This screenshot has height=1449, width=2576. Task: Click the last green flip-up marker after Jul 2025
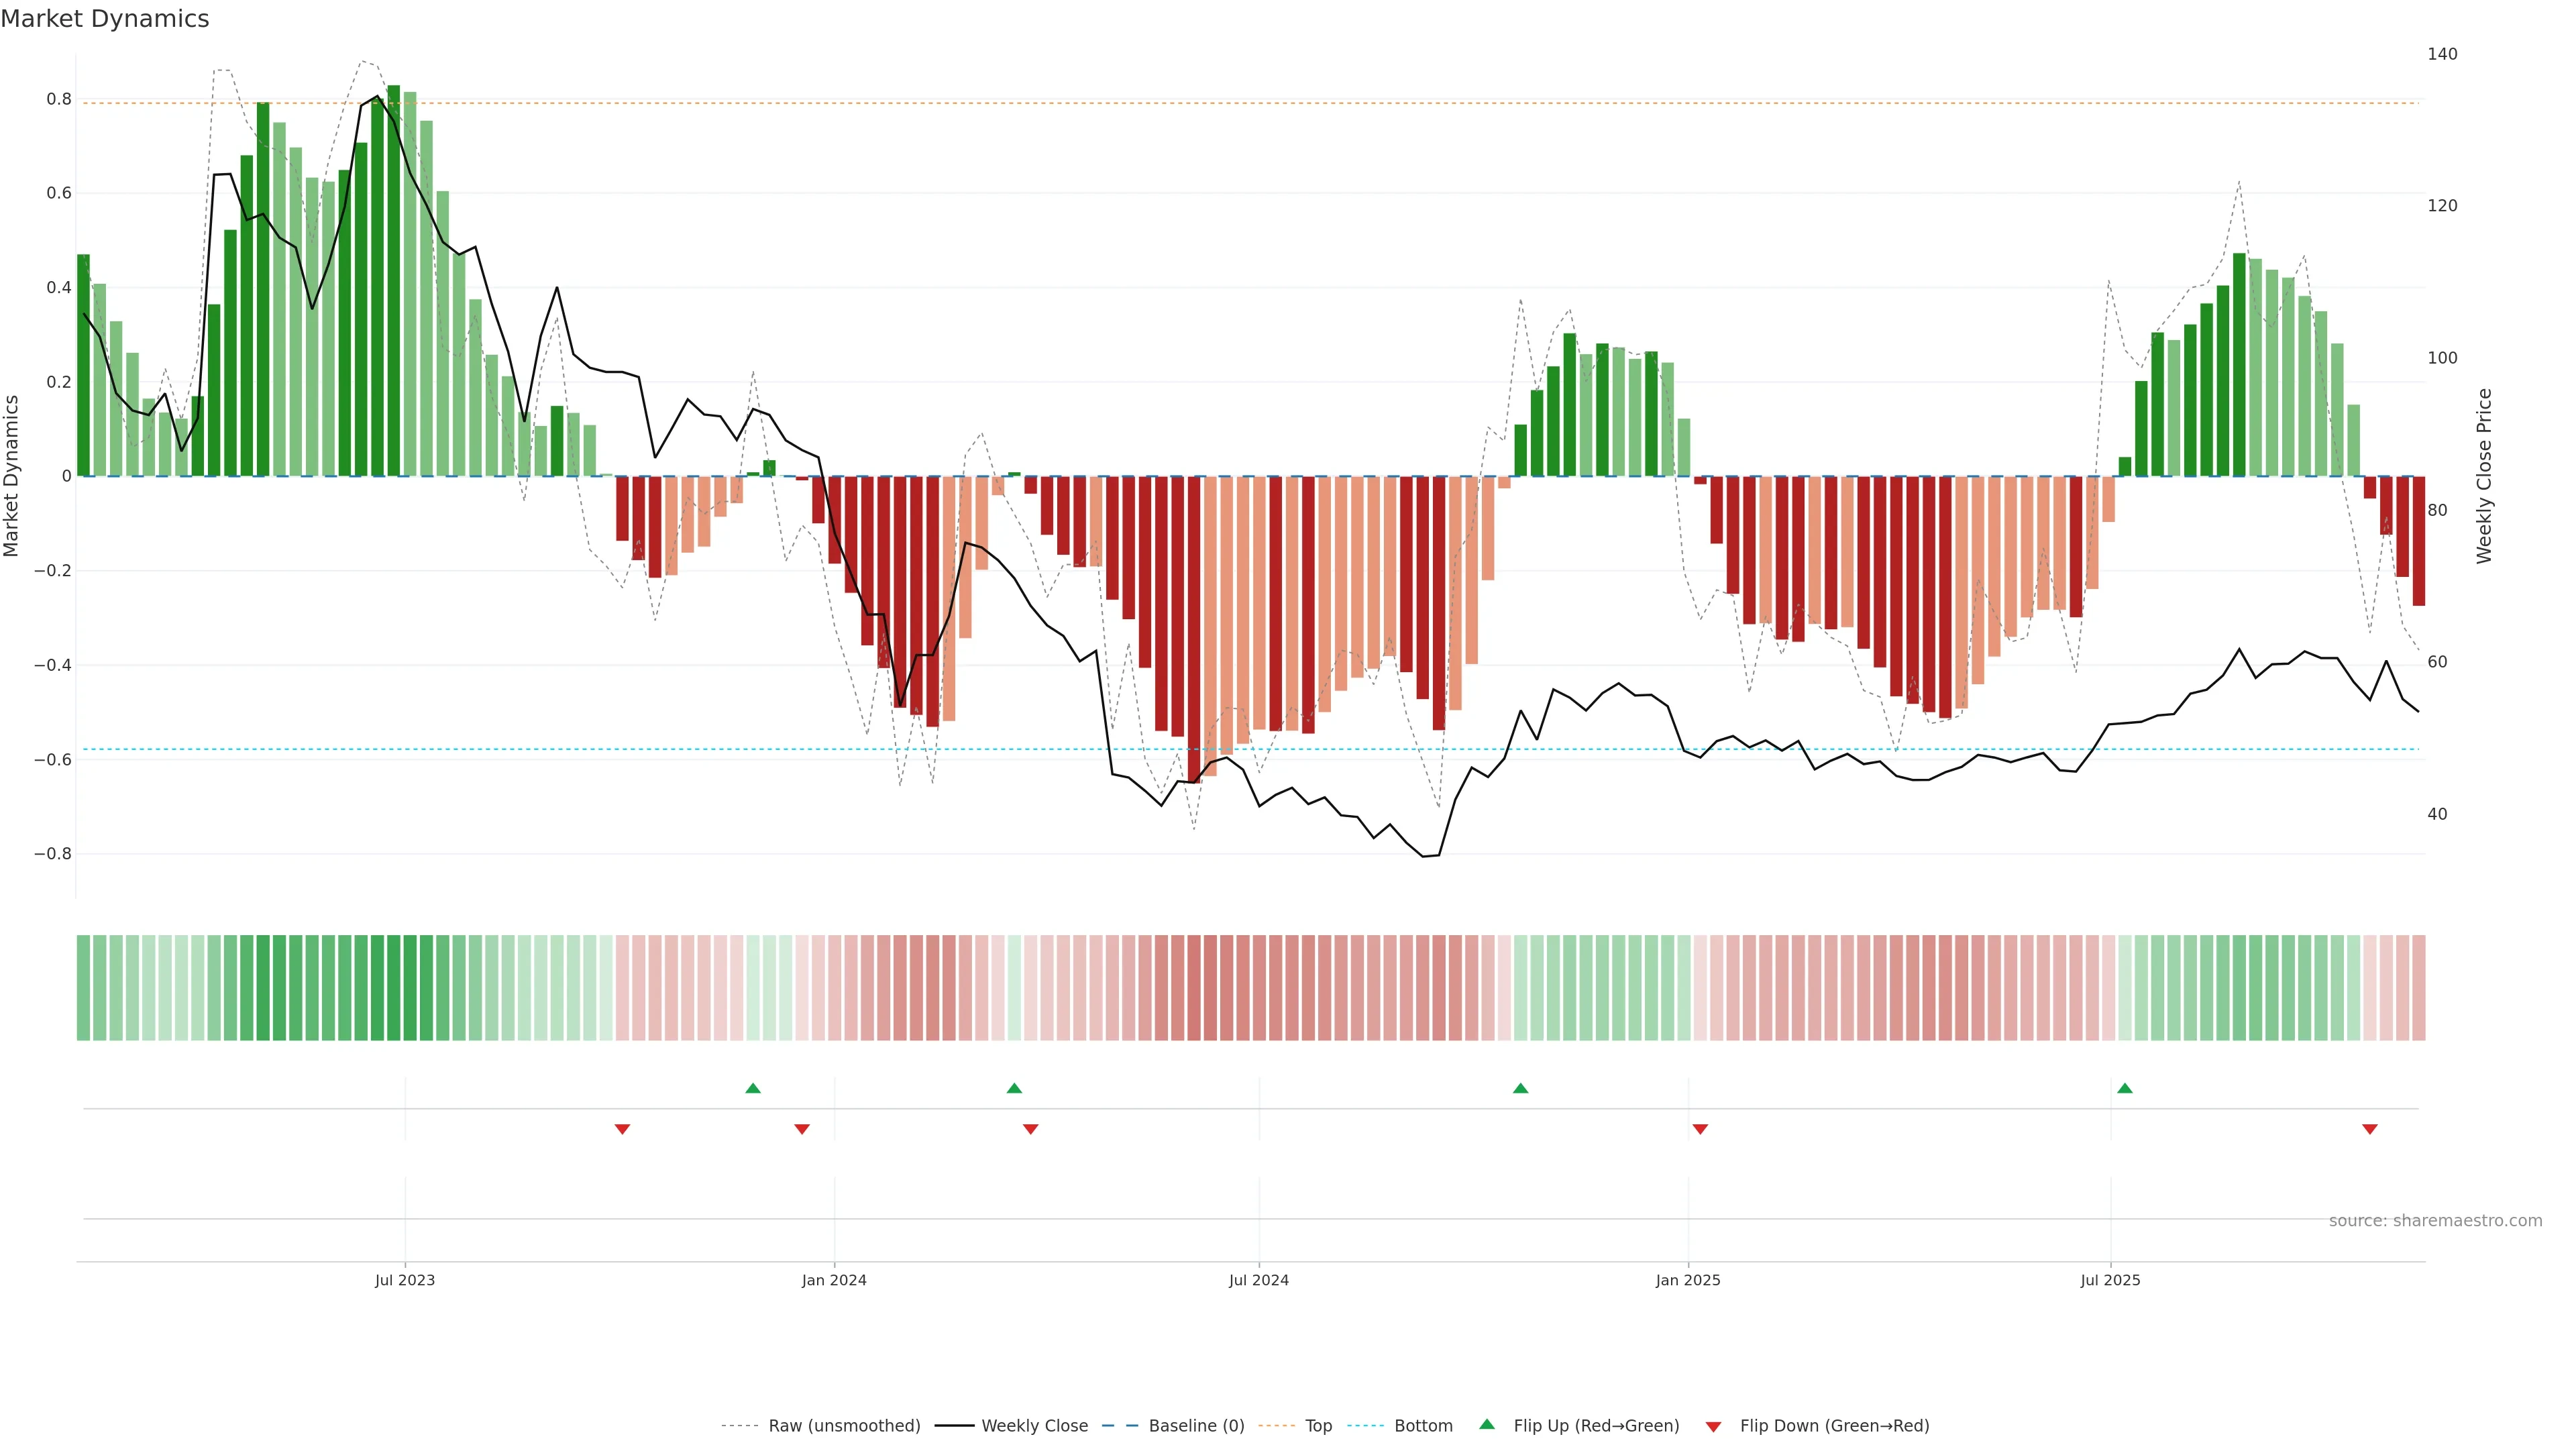(2125, 1088)
